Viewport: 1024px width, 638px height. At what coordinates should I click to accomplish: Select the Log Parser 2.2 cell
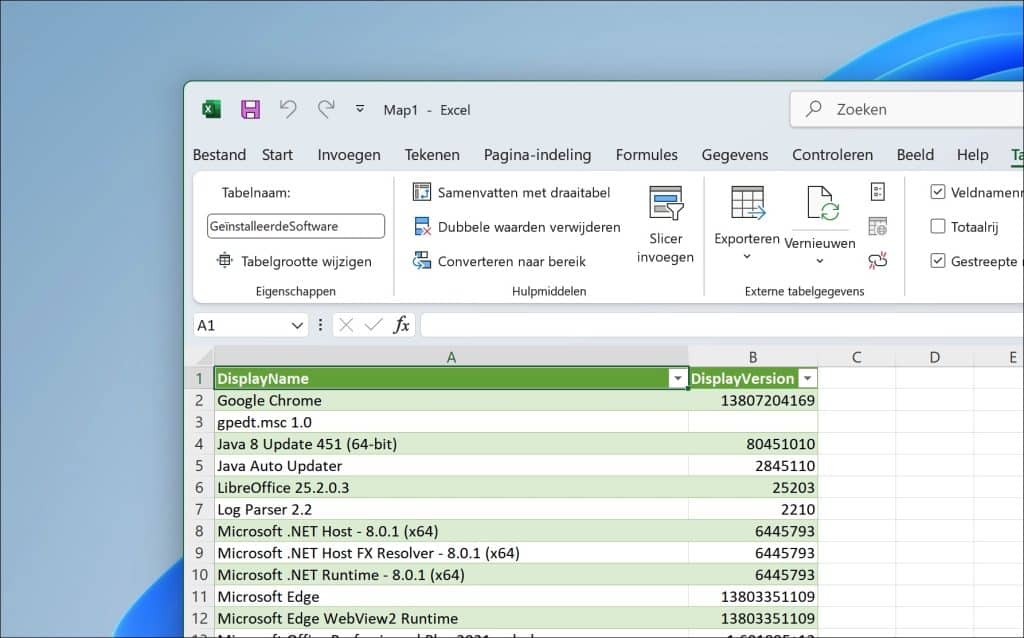(x=451, y=509)
